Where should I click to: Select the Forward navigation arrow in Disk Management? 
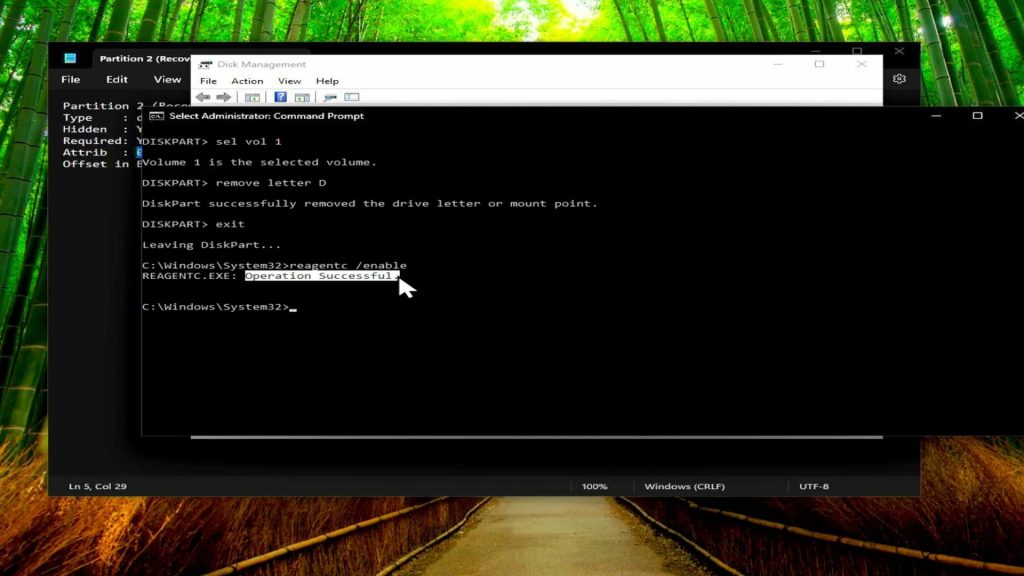[x=221, y=97]
